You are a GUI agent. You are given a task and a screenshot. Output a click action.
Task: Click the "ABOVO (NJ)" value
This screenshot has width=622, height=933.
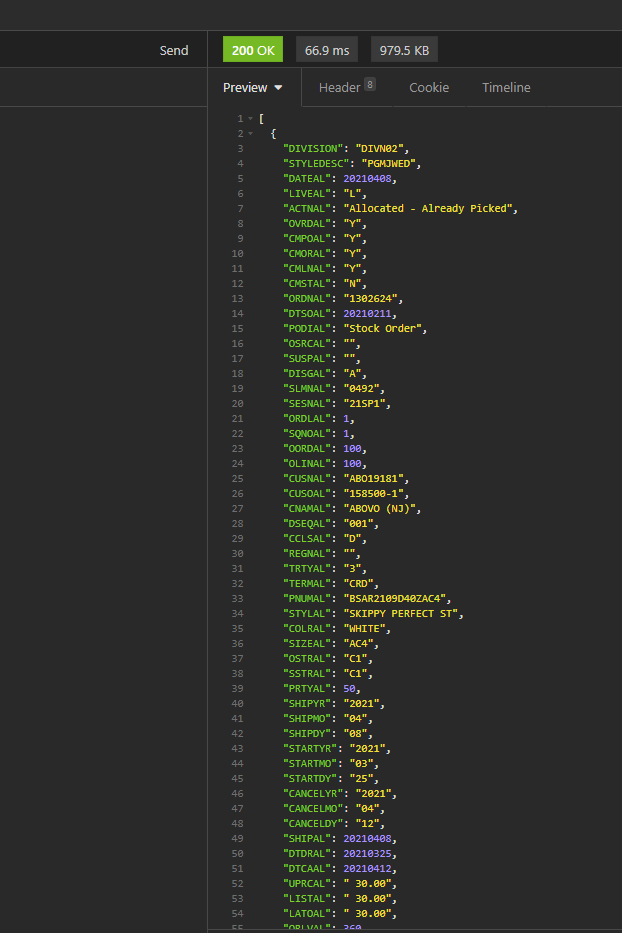coord(379,509)
